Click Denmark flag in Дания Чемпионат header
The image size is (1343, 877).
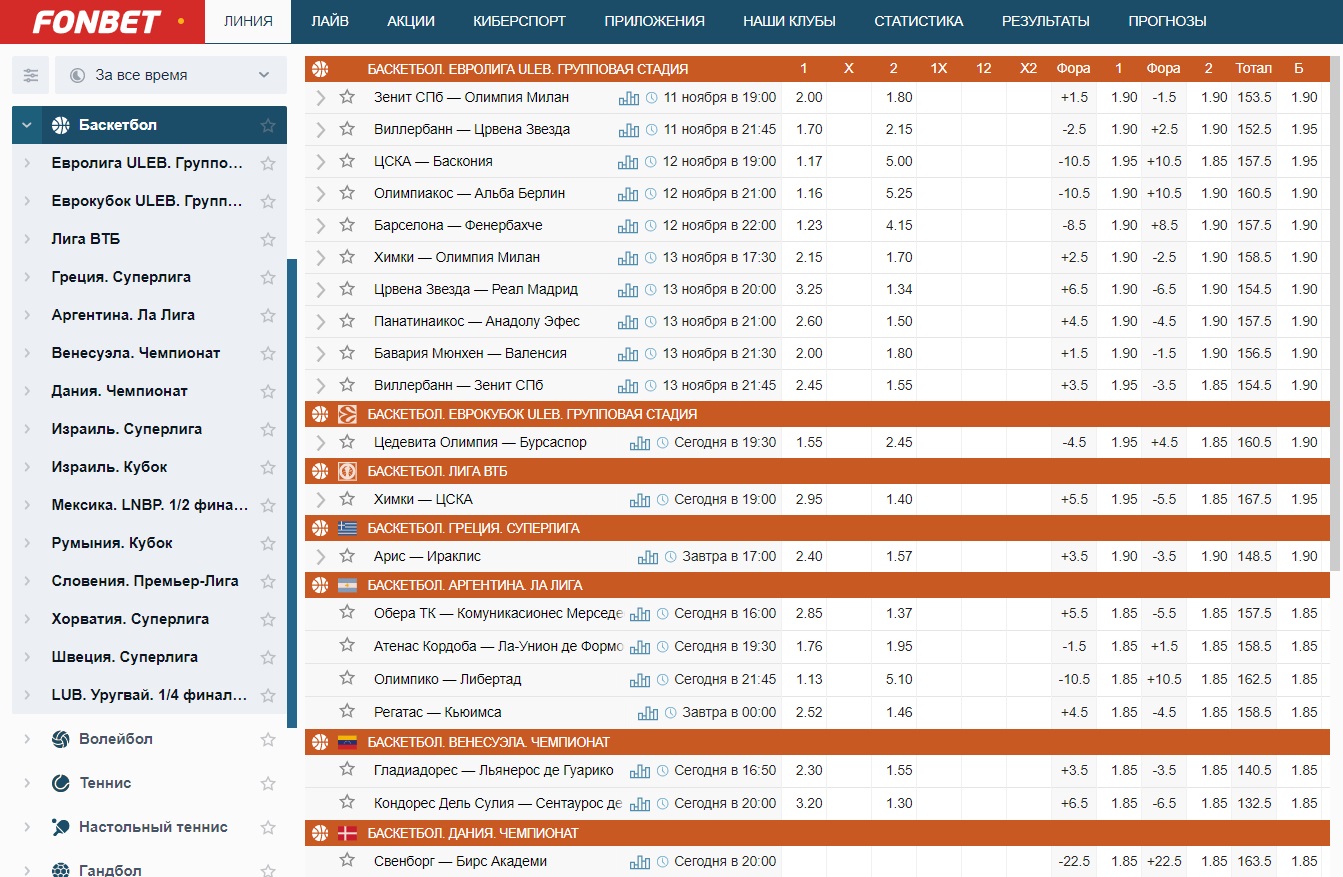(347, 833)
